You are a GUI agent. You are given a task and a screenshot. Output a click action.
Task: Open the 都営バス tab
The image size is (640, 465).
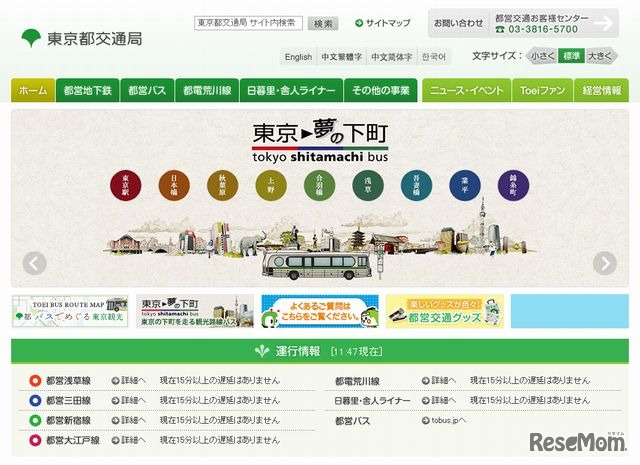(147, 90)
